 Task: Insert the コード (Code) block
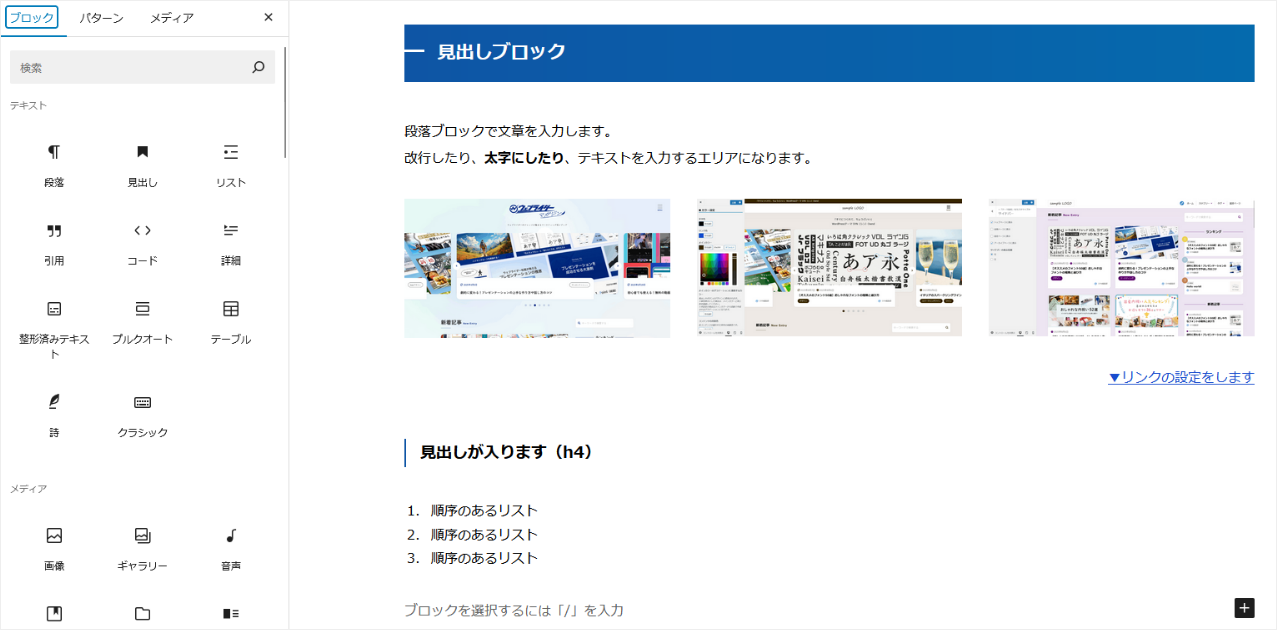pyautogui.click(x=141, y=241)
